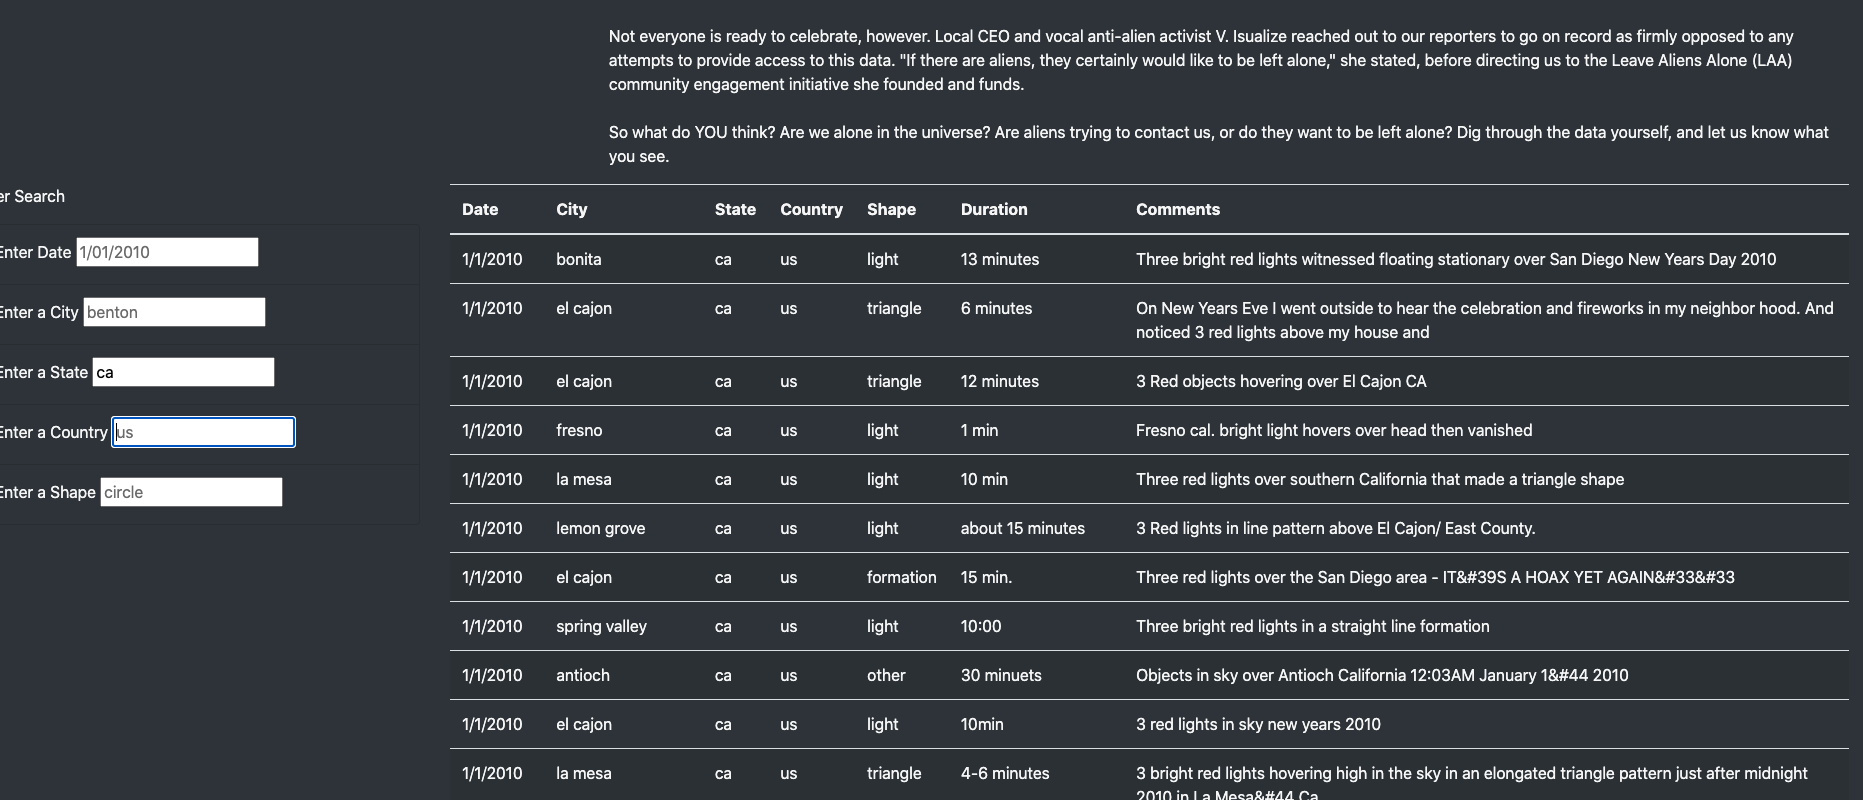
Task: Focus the Enter a City text box
Action: pos(174,312)
